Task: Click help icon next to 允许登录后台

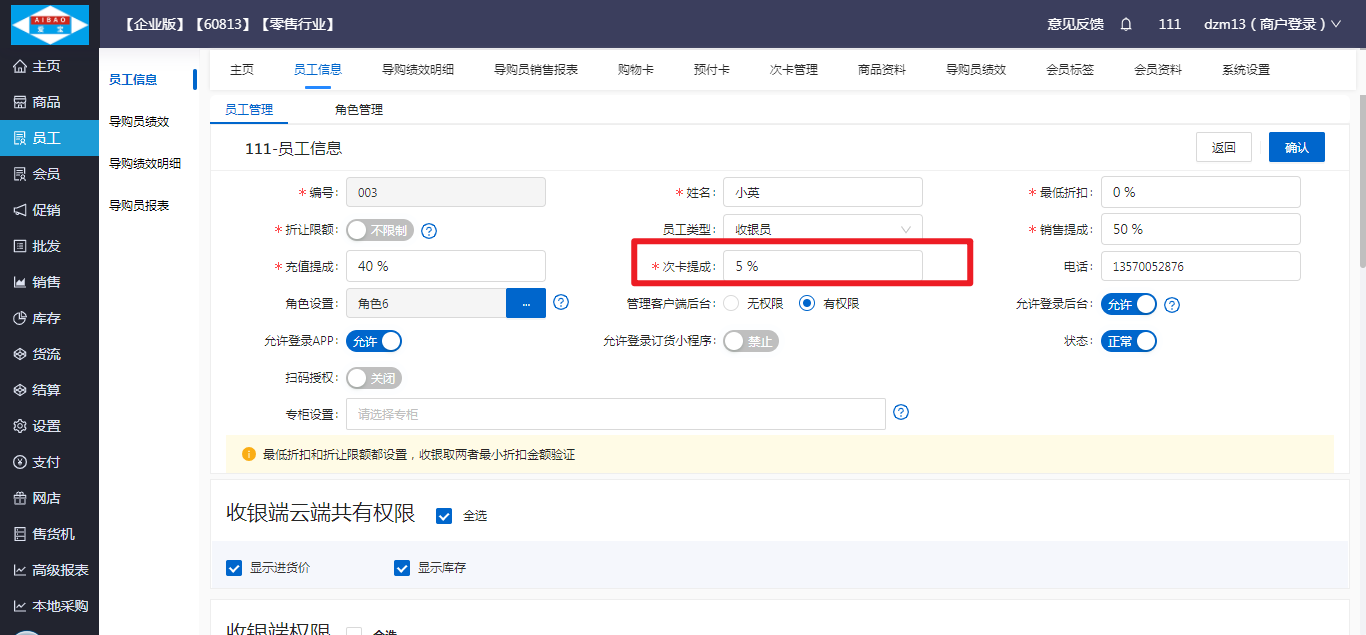Action: pyautogui.click(x=1172, y=305)
